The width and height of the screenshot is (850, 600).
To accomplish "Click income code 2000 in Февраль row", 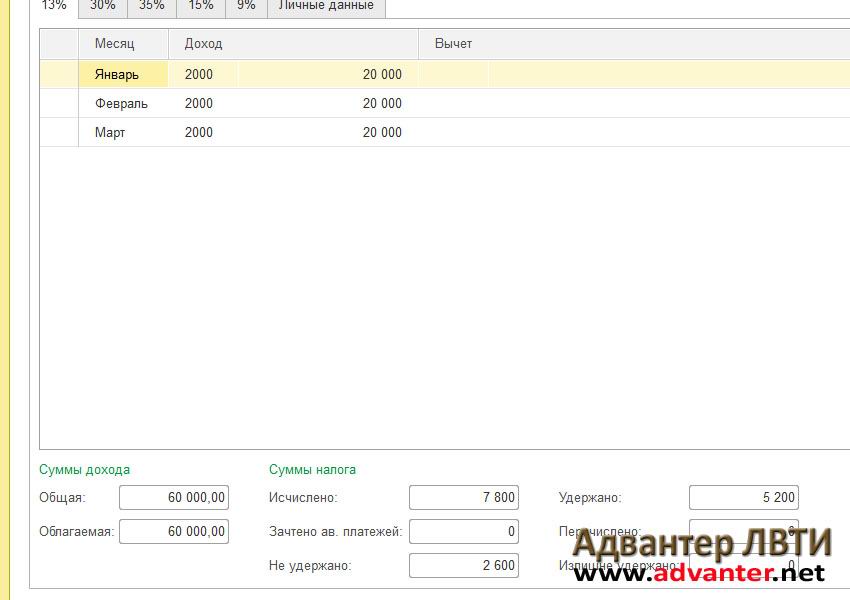I will click(x=203, y=104).
